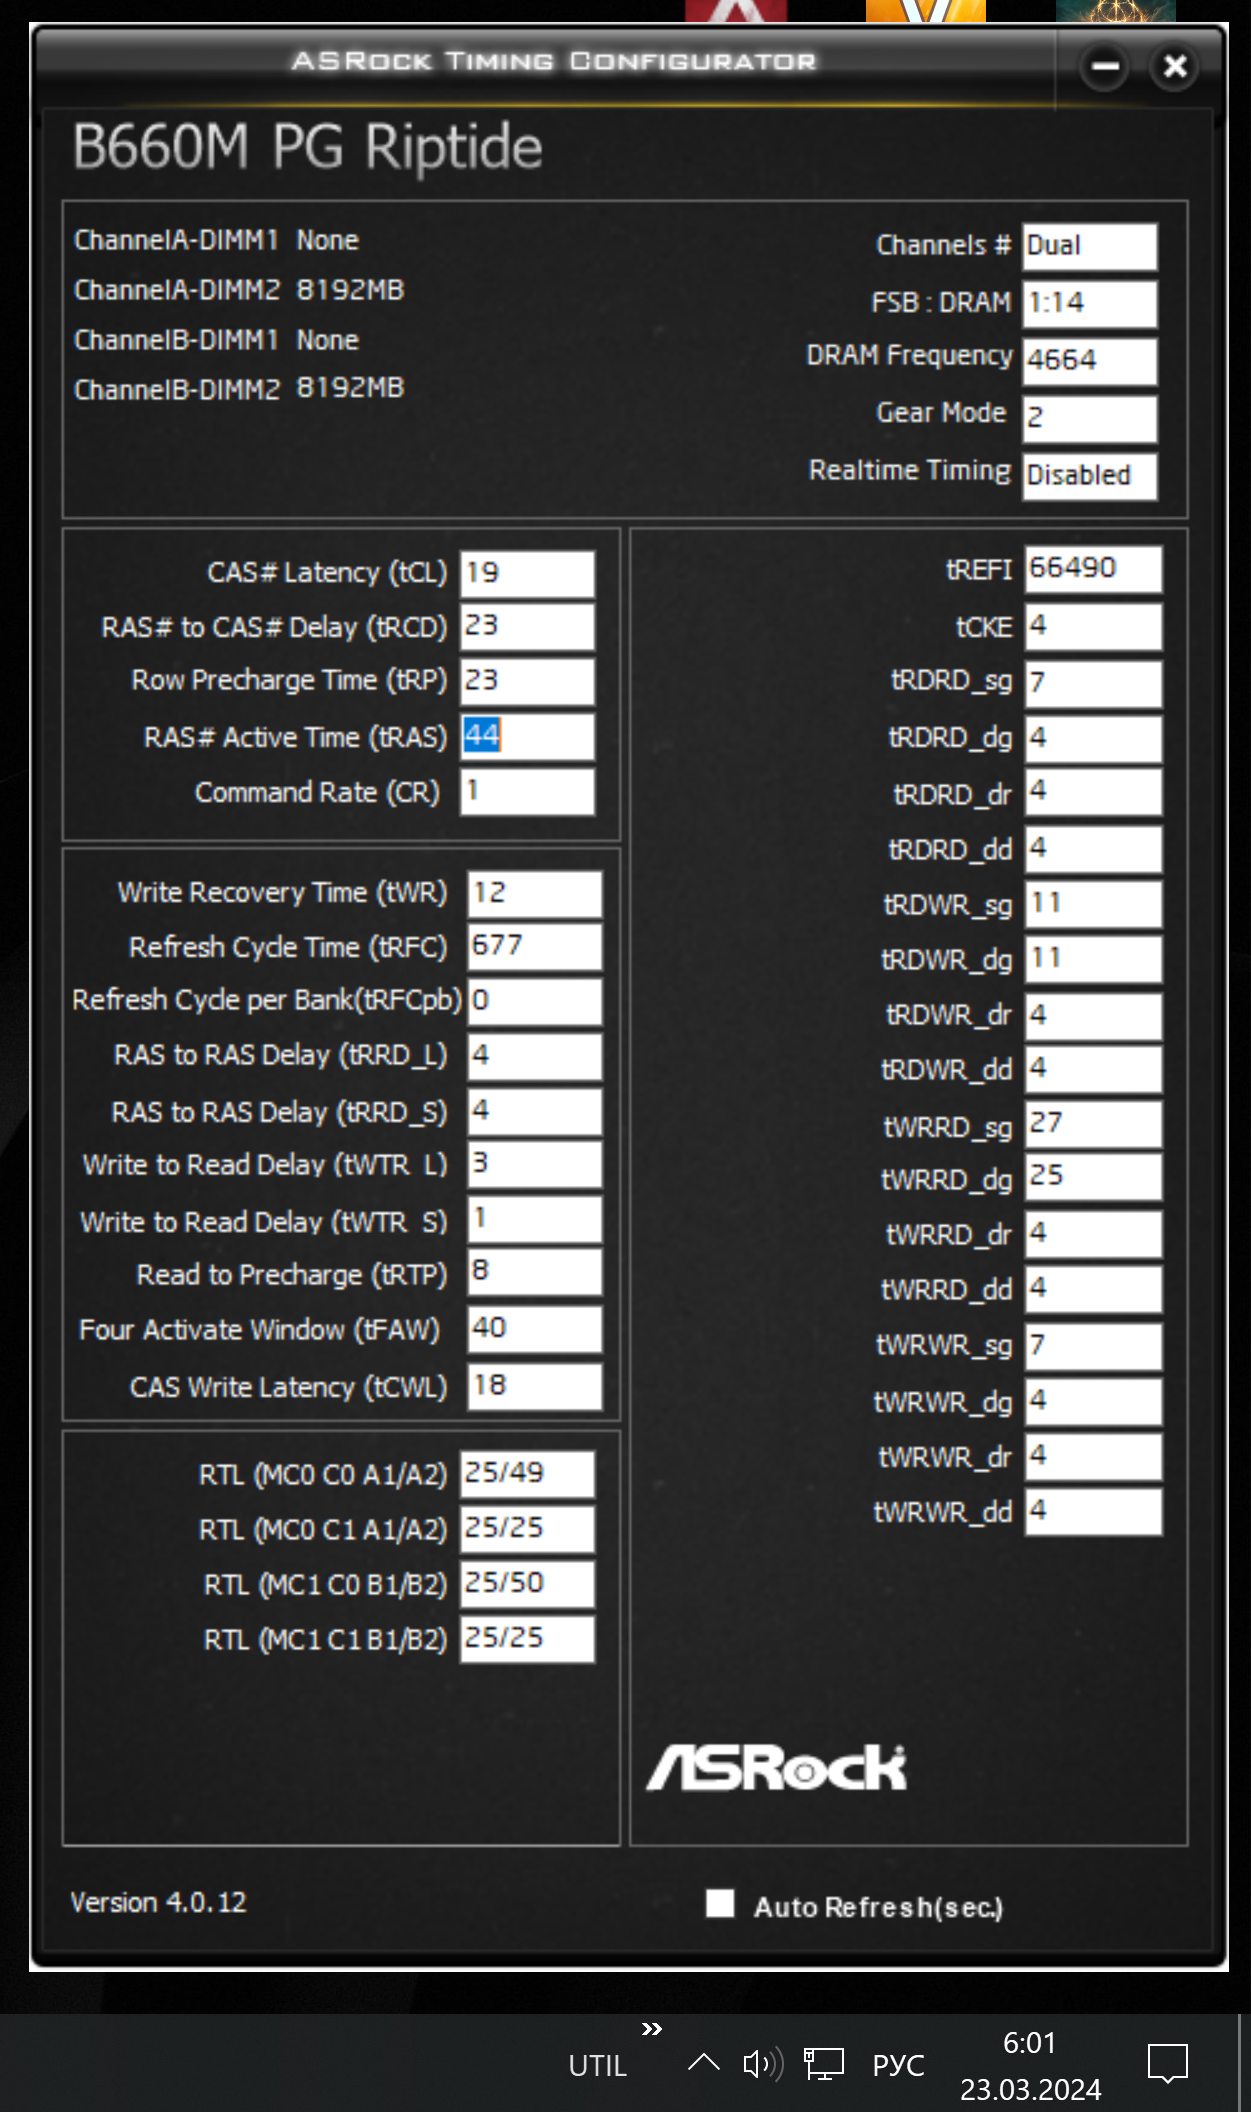The width and height of the screenshot is (1251, 2112).
Task: Select the tWRWR_dd value field
Action: tap(1093, 1512)
